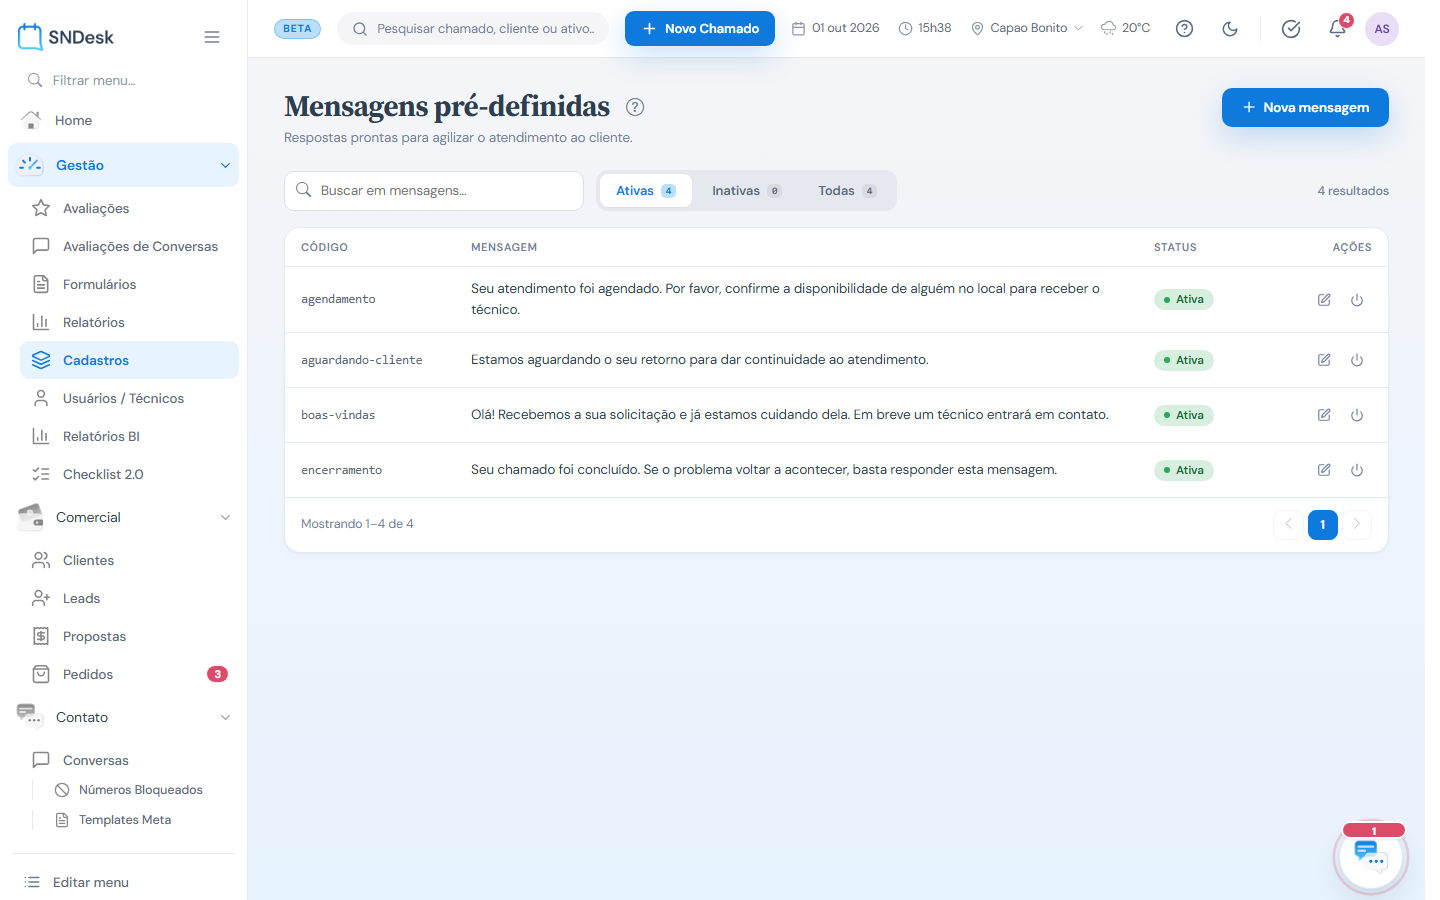Edit the aguardando-cliente message
This screenshot has width=1440, height=900.
coord(1324,360)
